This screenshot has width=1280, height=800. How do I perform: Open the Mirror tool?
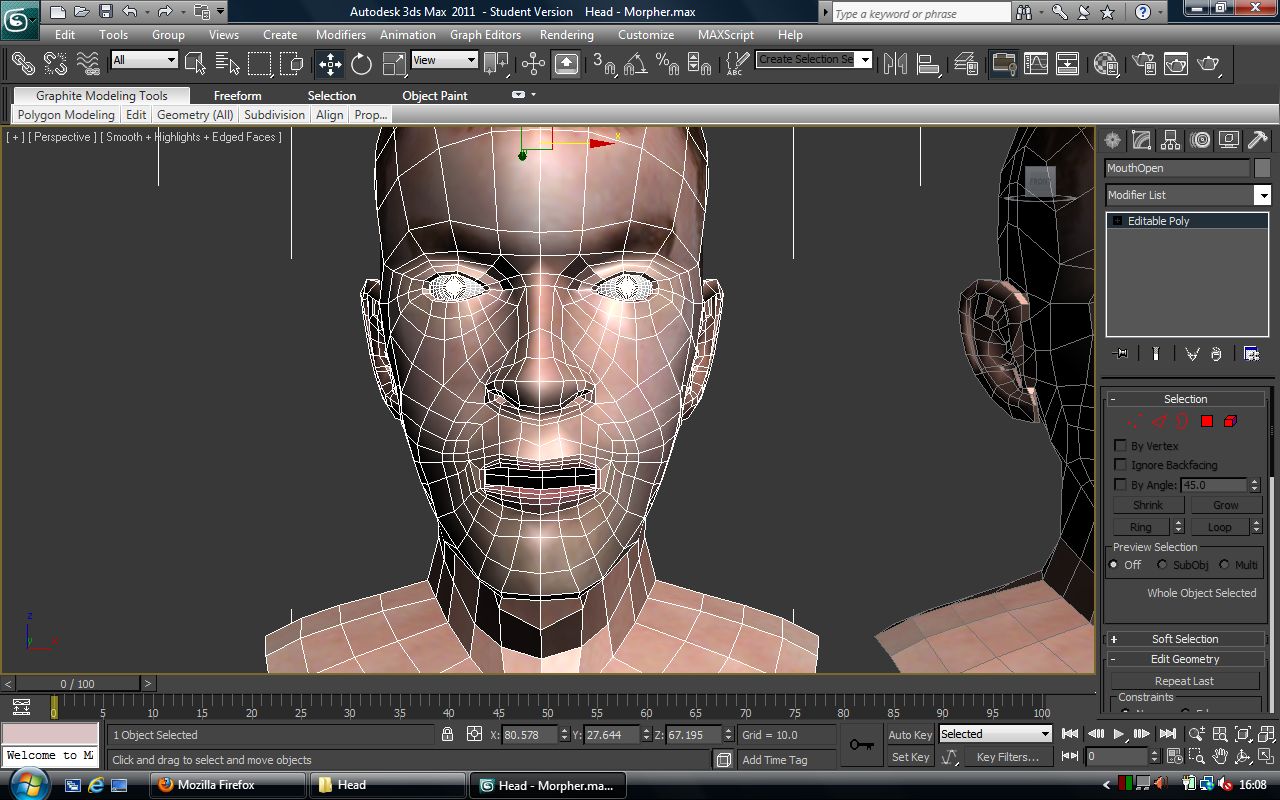click(895, 64)
